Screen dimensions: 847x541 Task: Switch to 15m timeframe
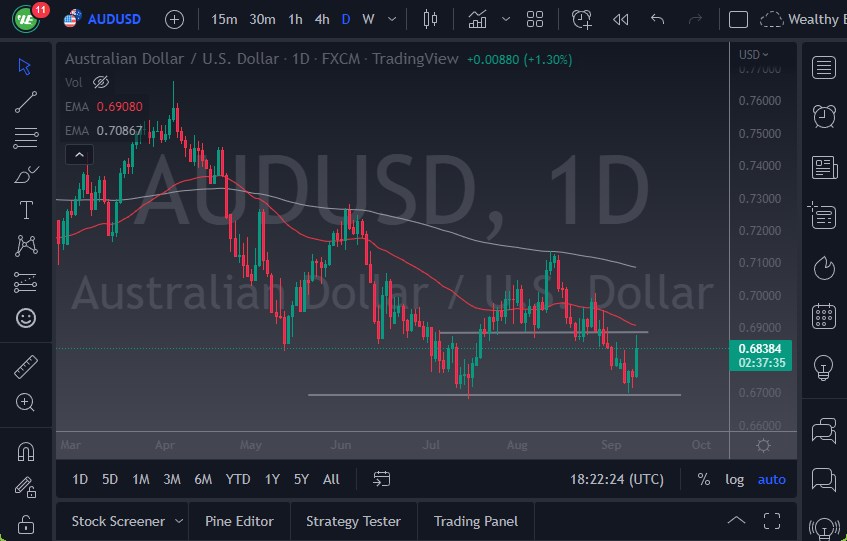224,19
